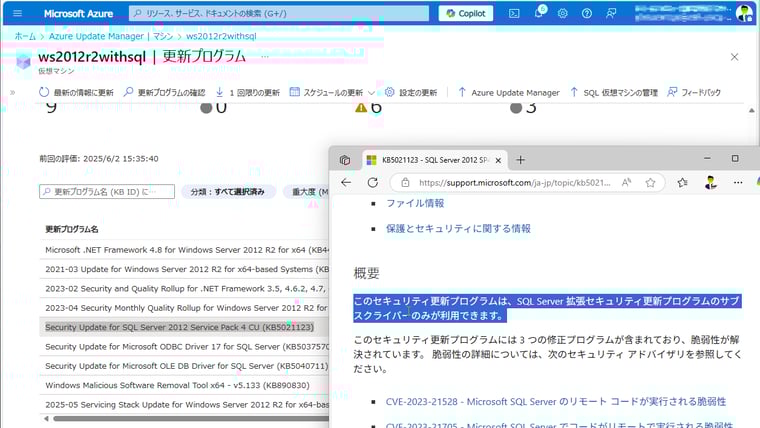
Task: Click the 概要 heading
Action: [x=366, y=273]
